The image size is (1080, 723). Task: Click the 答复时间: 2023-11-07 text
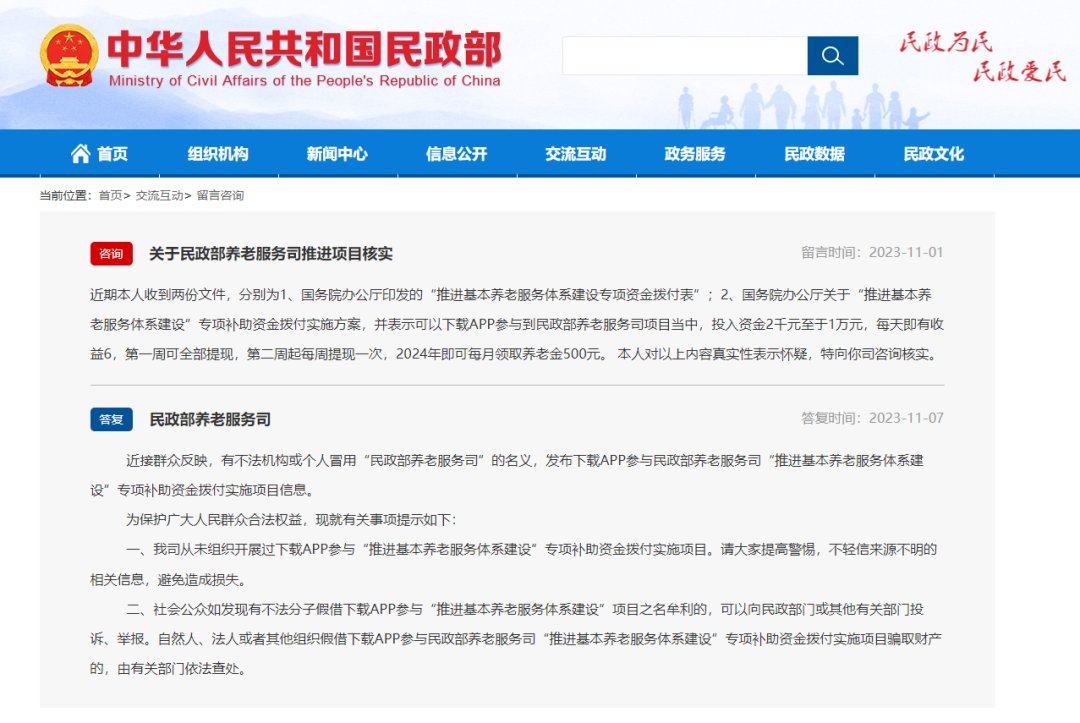point(872,418)
